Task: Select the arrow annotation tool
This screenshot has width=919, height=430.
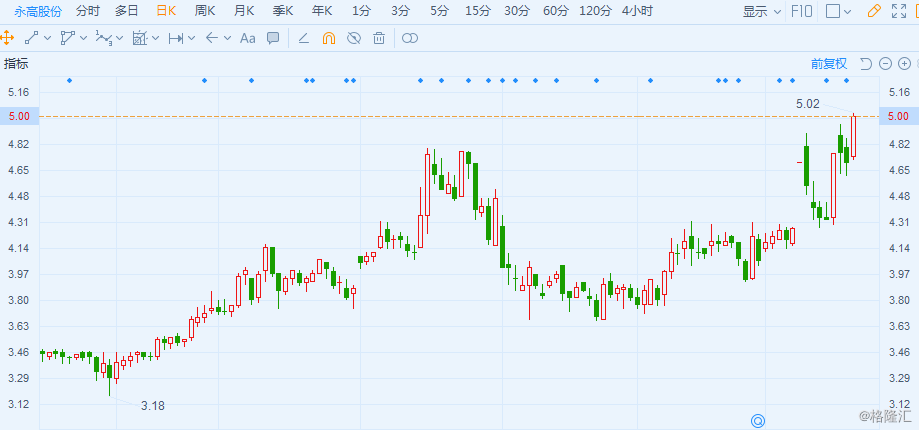Action: tap(212, 39)
